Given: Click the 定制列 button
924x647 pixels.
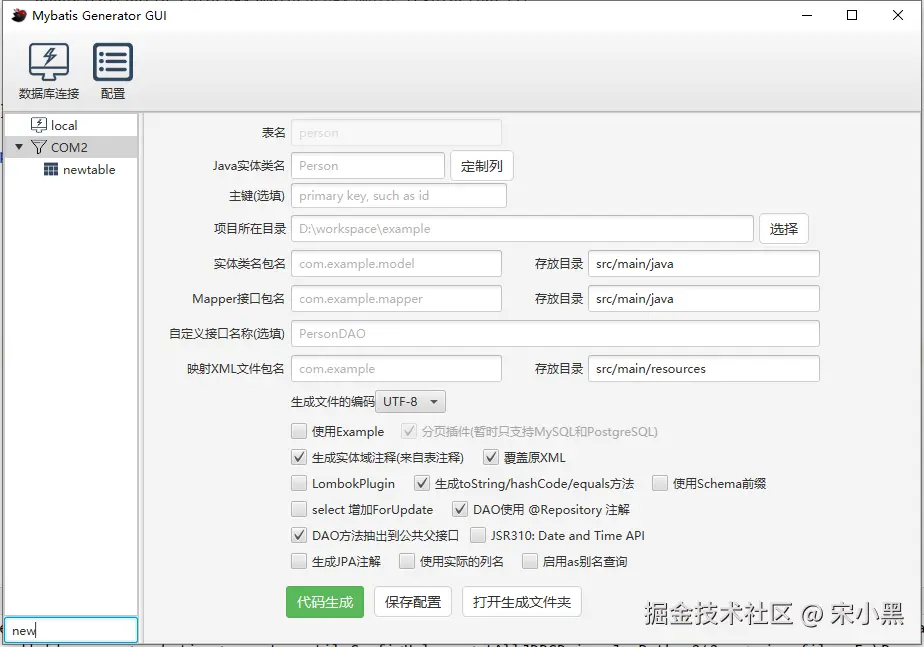Looking at the screenshot, I should click(481, 166).
